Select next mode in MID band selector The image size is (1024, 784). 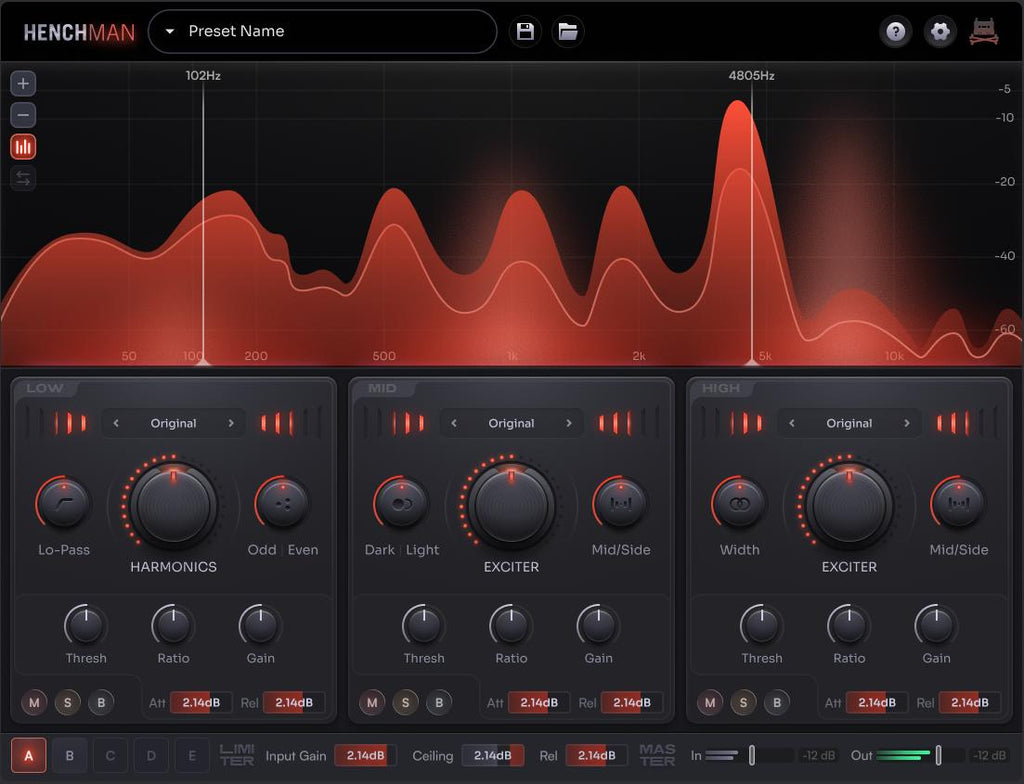(x=569, y=423)
